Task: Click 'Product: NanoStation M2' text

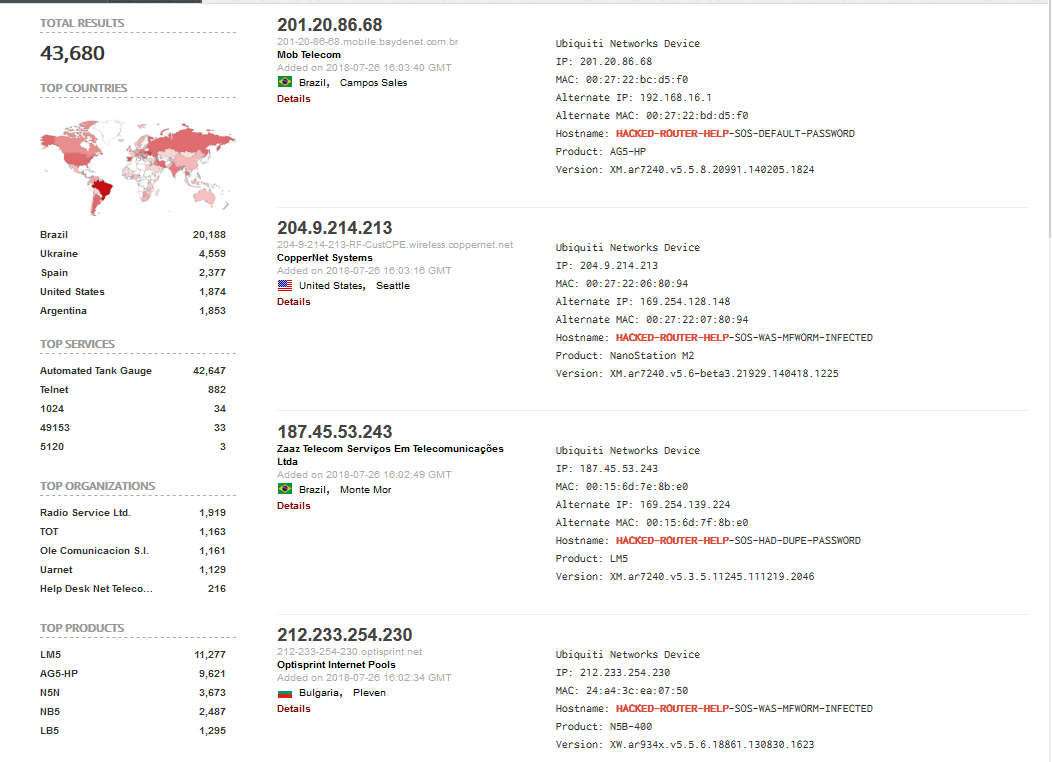Action: [625, 356]
